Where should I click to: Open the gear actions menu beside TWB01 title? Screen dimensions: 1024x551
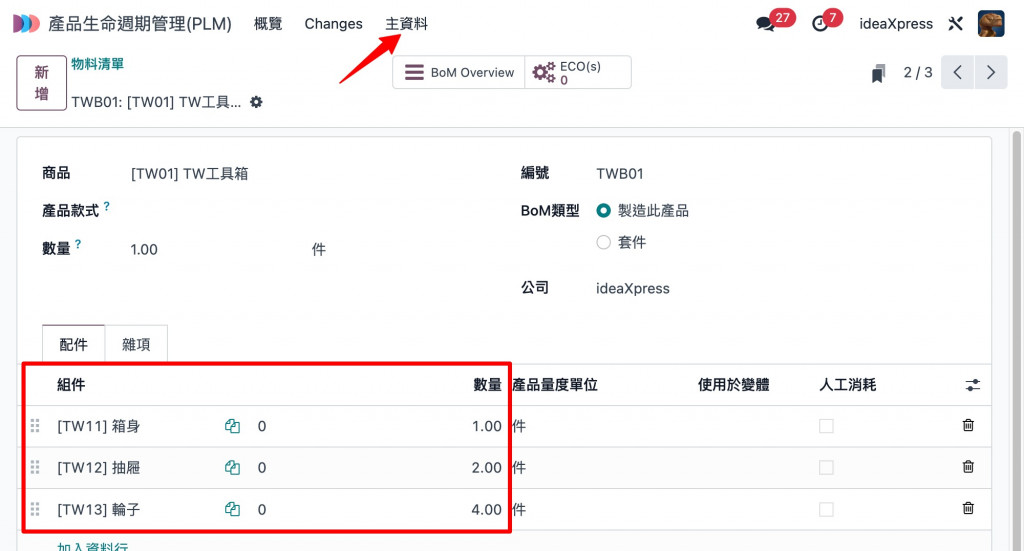(256, 102)
